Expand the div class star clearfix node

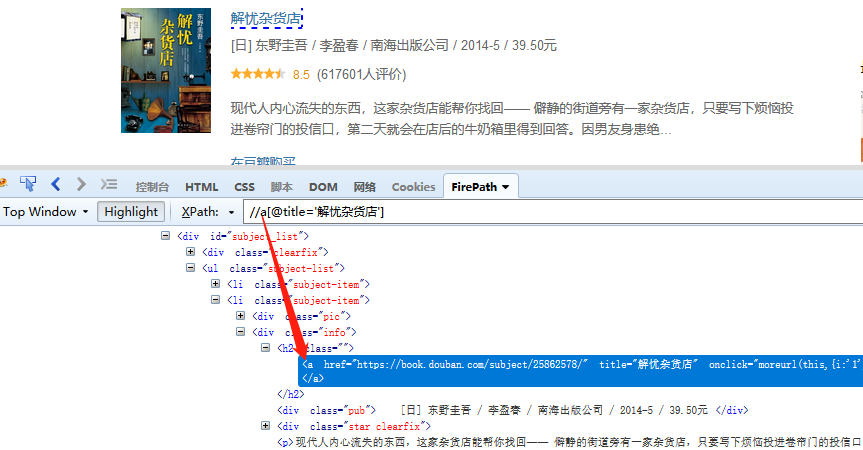pos(266,425)
